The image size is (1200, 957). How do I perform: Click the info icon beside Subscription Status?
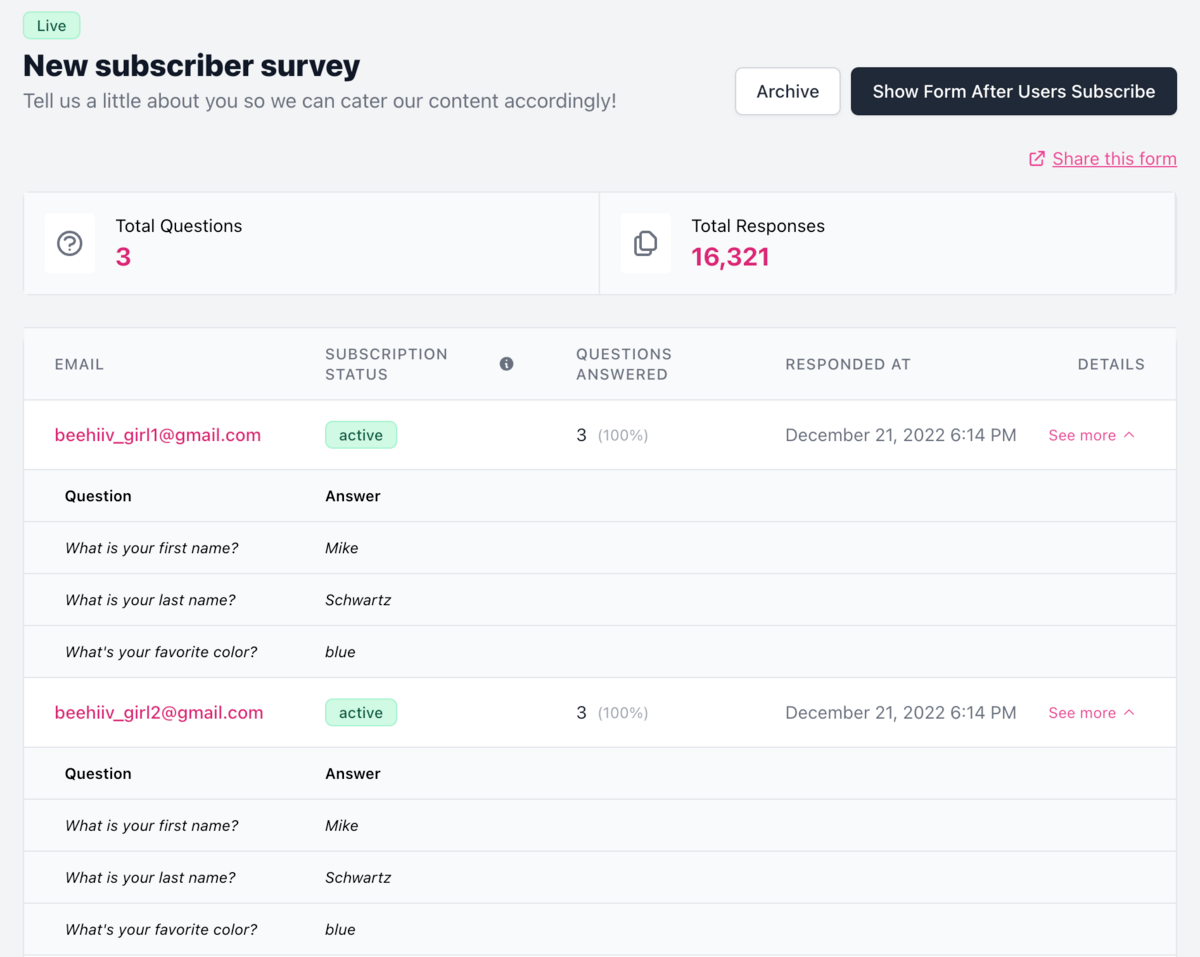pyautogui.click(x=506, y=364)
